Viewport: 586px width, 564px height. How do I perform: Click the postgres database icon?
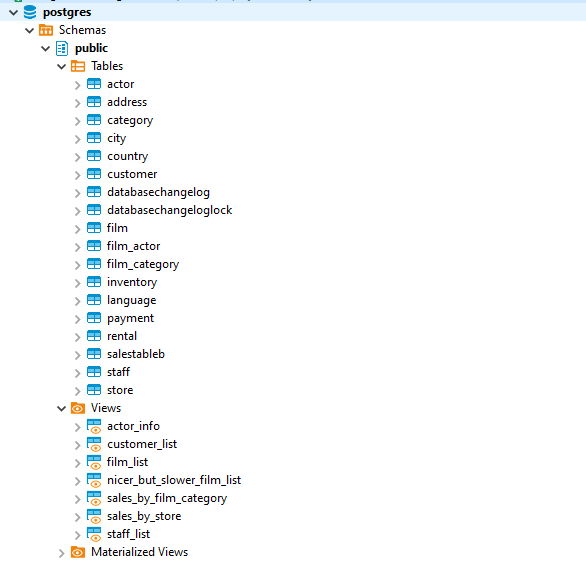click(x=30, y=12)
